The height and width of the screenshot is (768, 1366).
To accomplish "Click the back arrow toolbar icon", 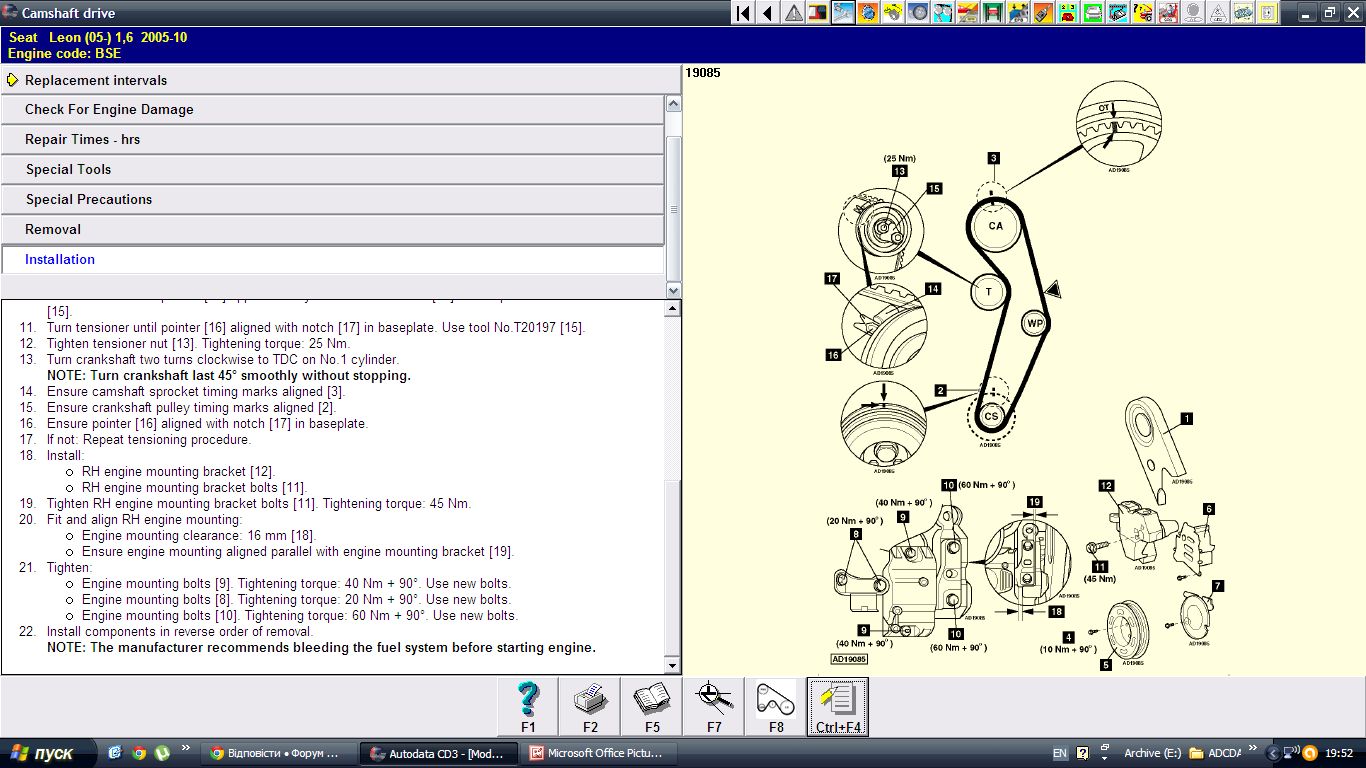I will (x=768, y=13).
